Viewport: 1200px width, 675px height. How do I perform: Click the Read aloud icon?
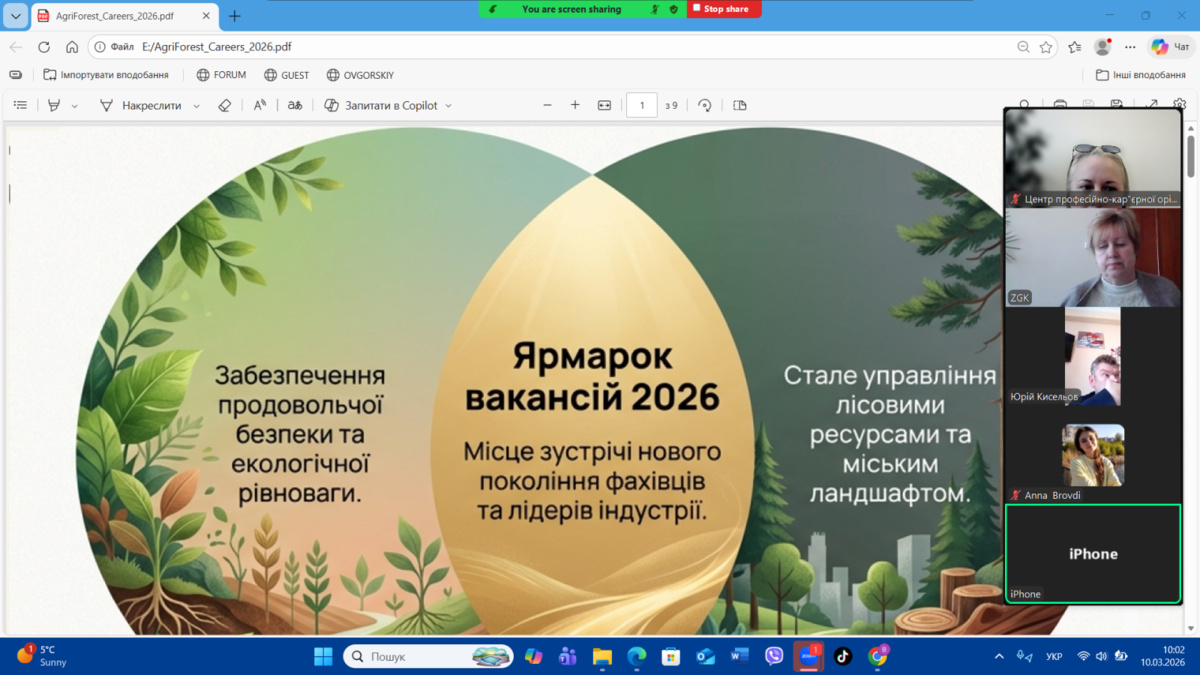(x=260, y=105)
